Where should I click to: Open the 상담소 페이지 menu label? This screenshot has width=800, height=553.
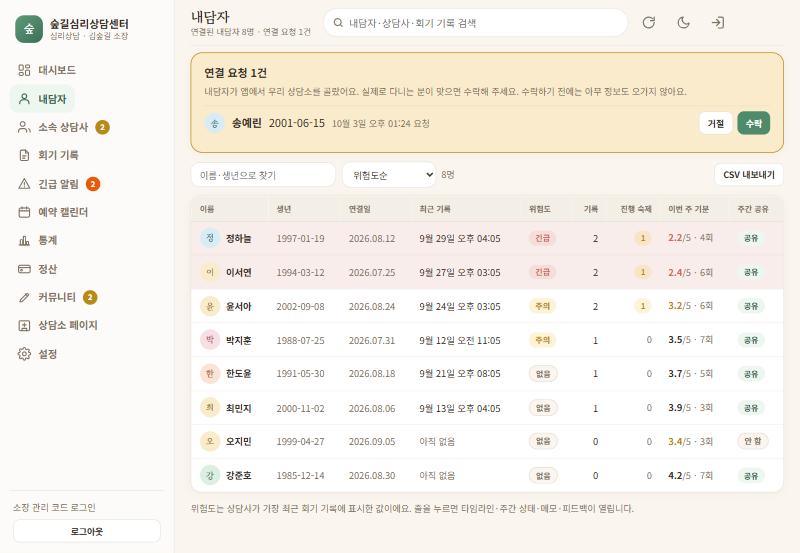tap(68, 325)
